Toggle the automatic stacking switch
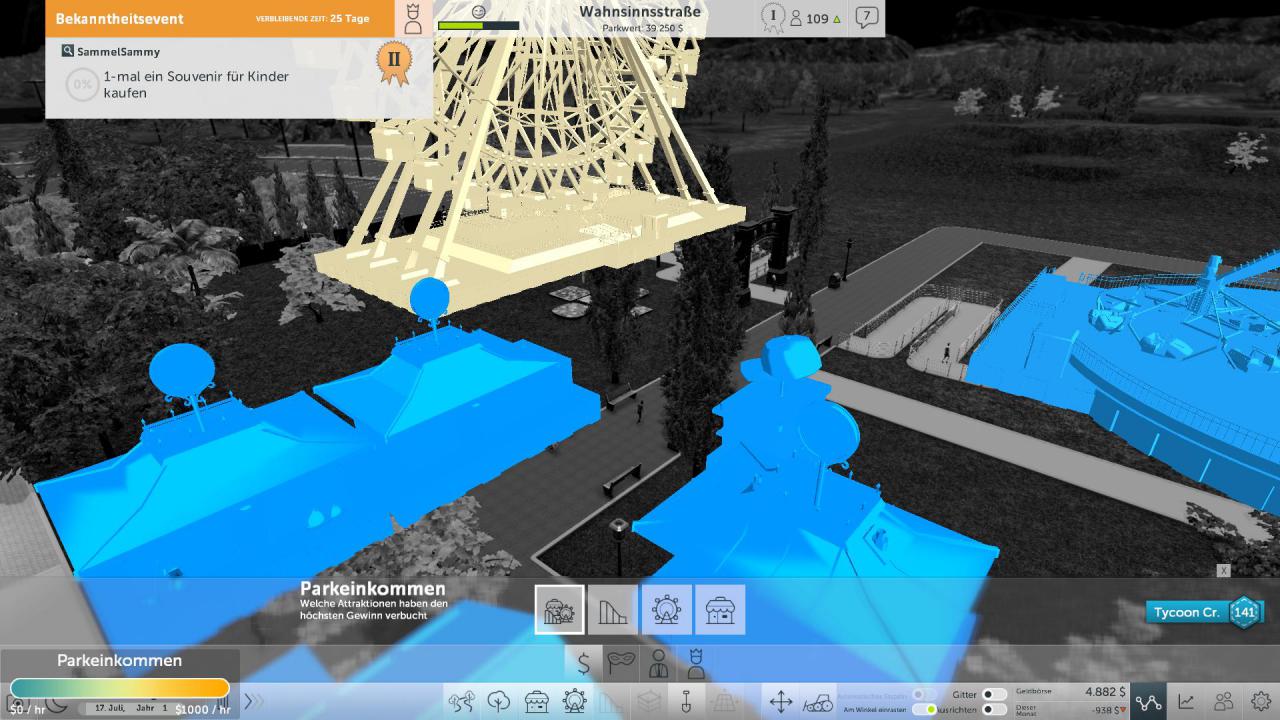This screenshot has height=720, width=1280. pyautogui.click(x=925, y=694)
